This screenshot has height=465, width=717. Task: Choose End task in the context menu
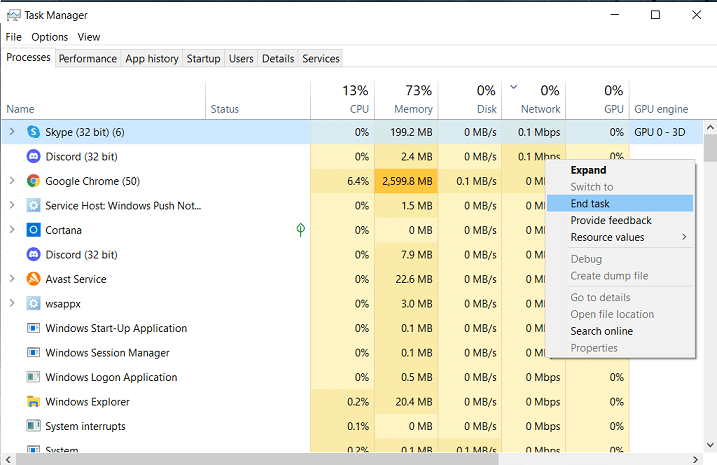tap(620, 203)
